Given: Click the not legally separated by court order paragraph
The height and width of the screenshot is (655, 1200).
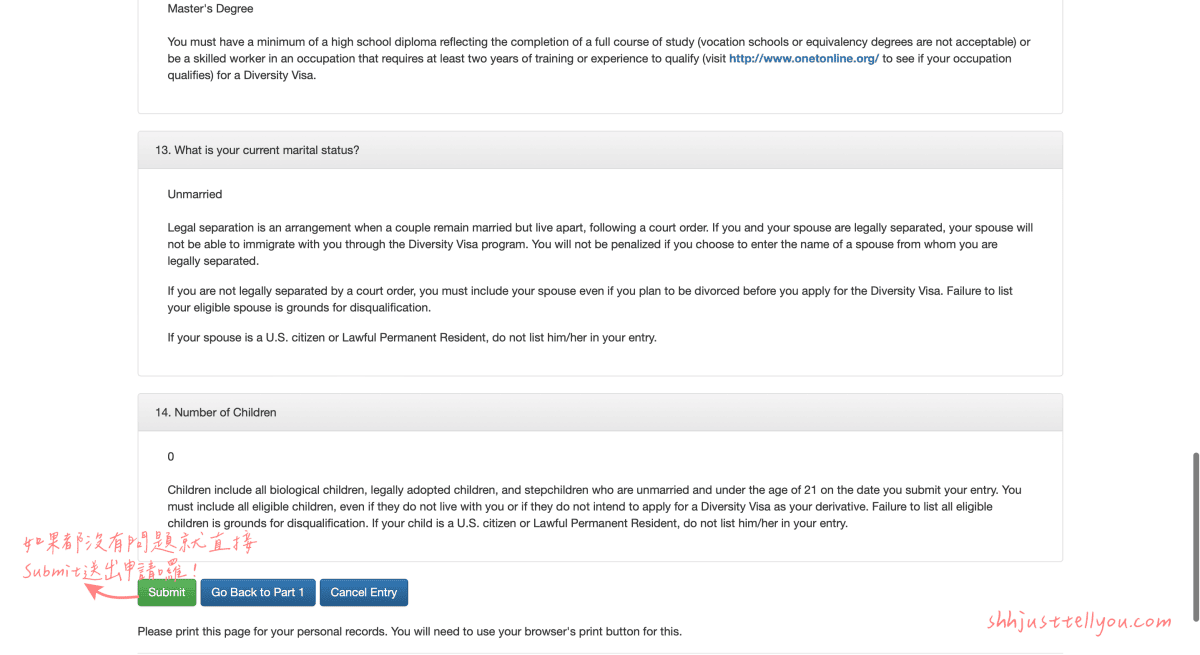Looking at the screenshot, I should point(590,299).
